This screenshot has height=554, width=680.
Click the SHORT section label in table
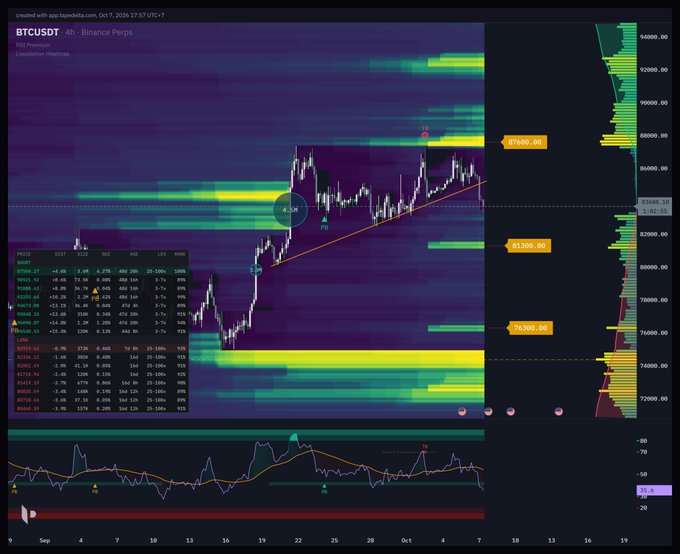coord(24,263)
